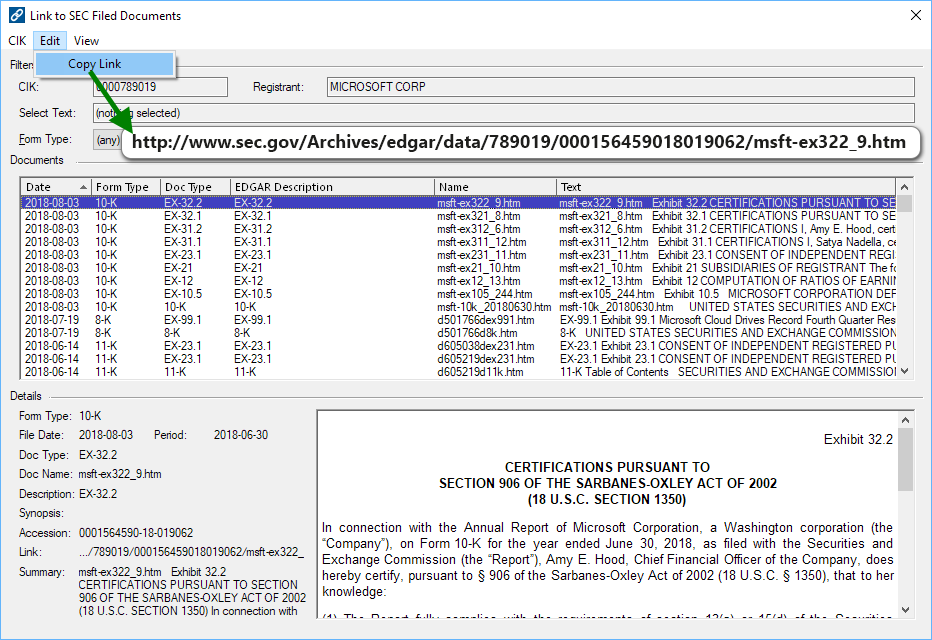Select row msft-10k_20180630.htm
The height and width of the screenshot is (640, 932).
pyautogui.click(x=458, y=307)
